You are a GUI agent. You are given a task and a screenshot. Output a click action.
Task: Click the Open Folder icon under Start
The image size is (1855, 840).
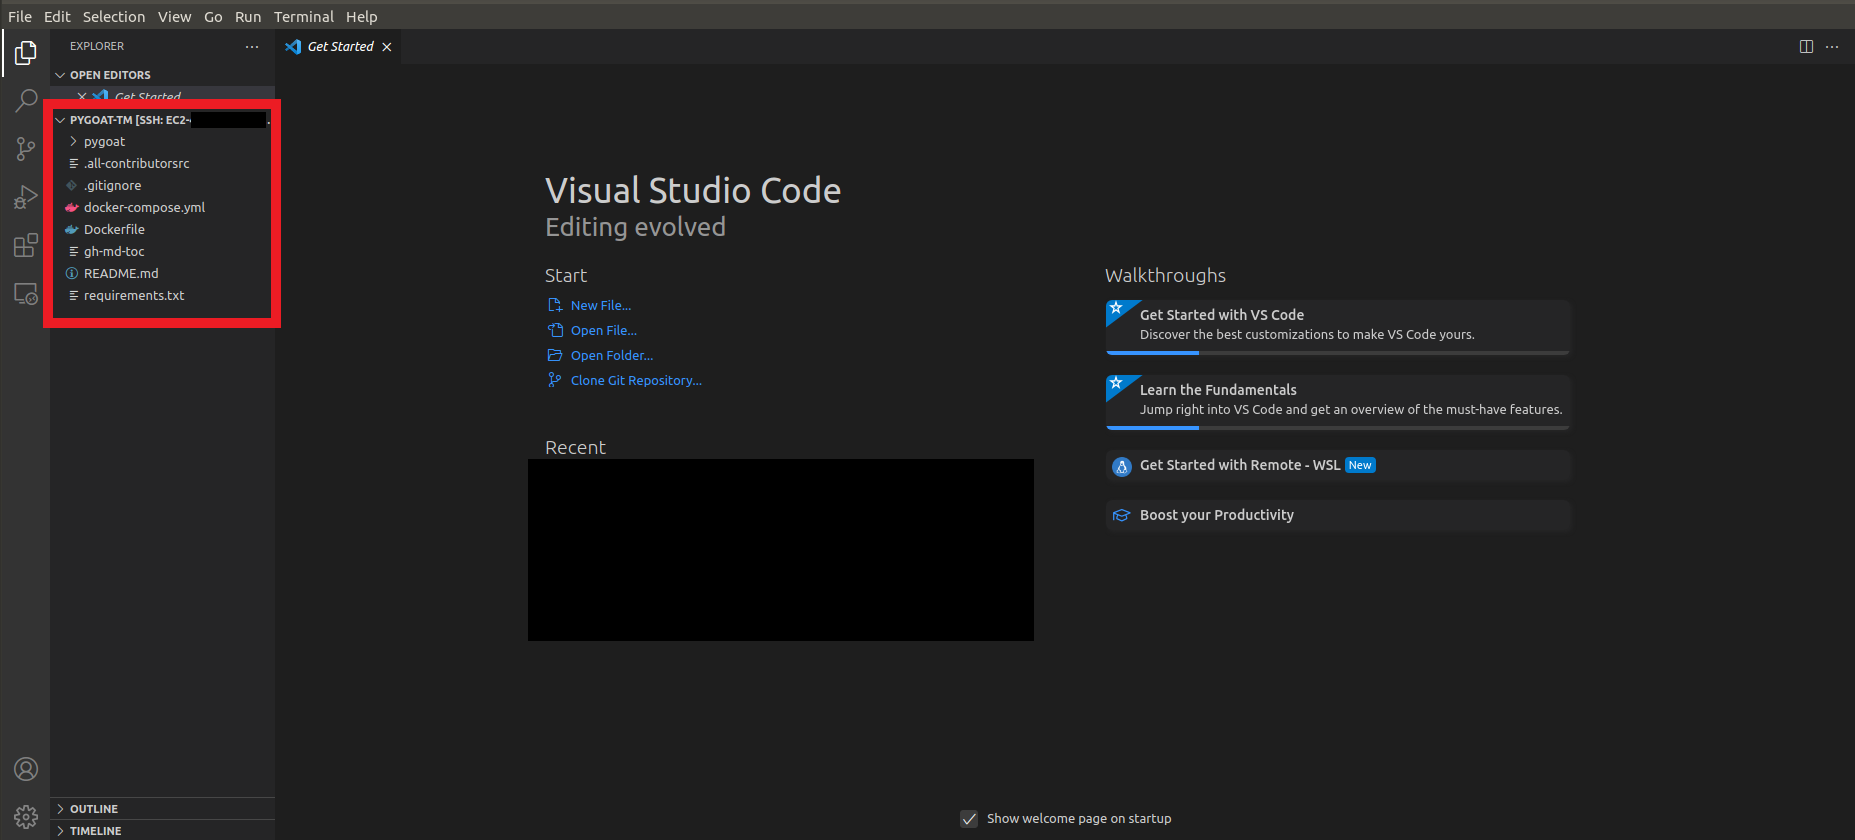[x=555, y=355]
